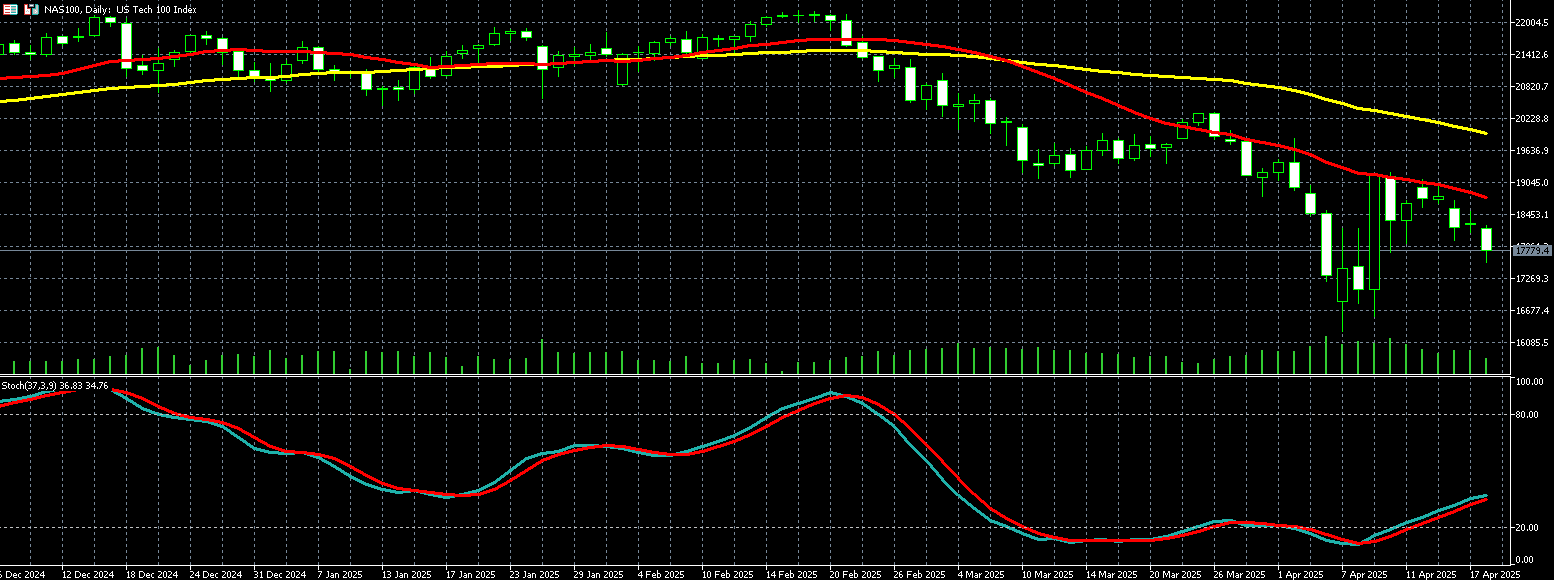The width and height of the screenshot is (1554, 580).
Task: Click the 20228.8 level on price axis
Action: click(1531, 118)
